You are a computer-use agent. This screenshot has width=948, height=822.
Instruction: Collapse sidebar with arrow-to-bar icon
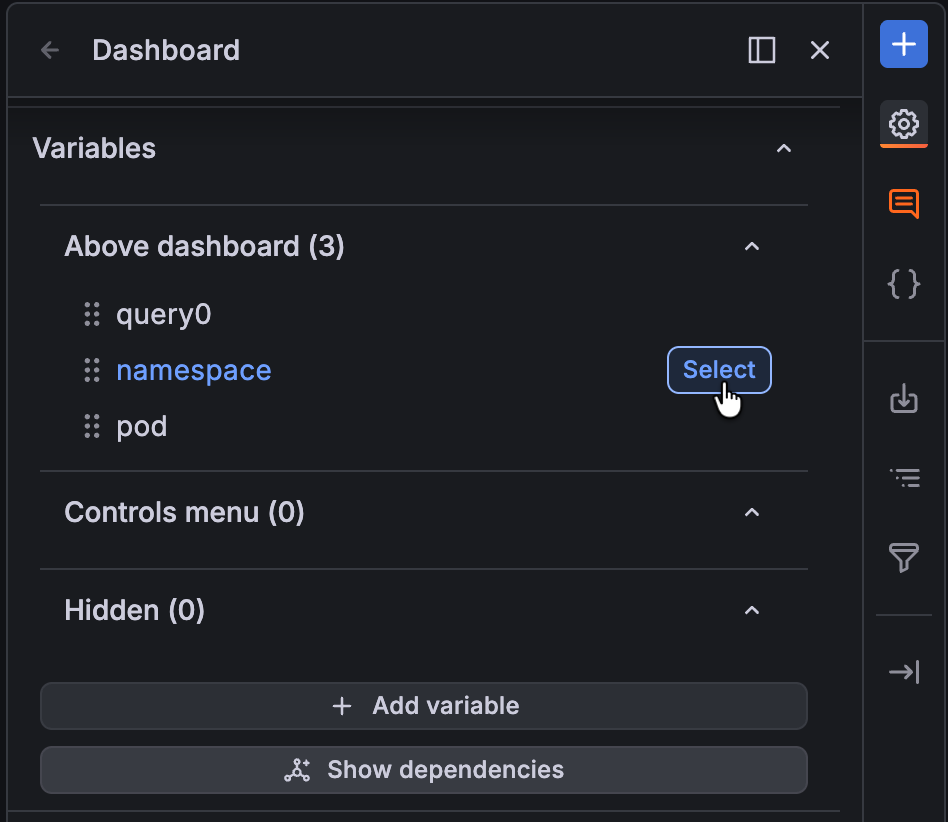coord(904,672)
